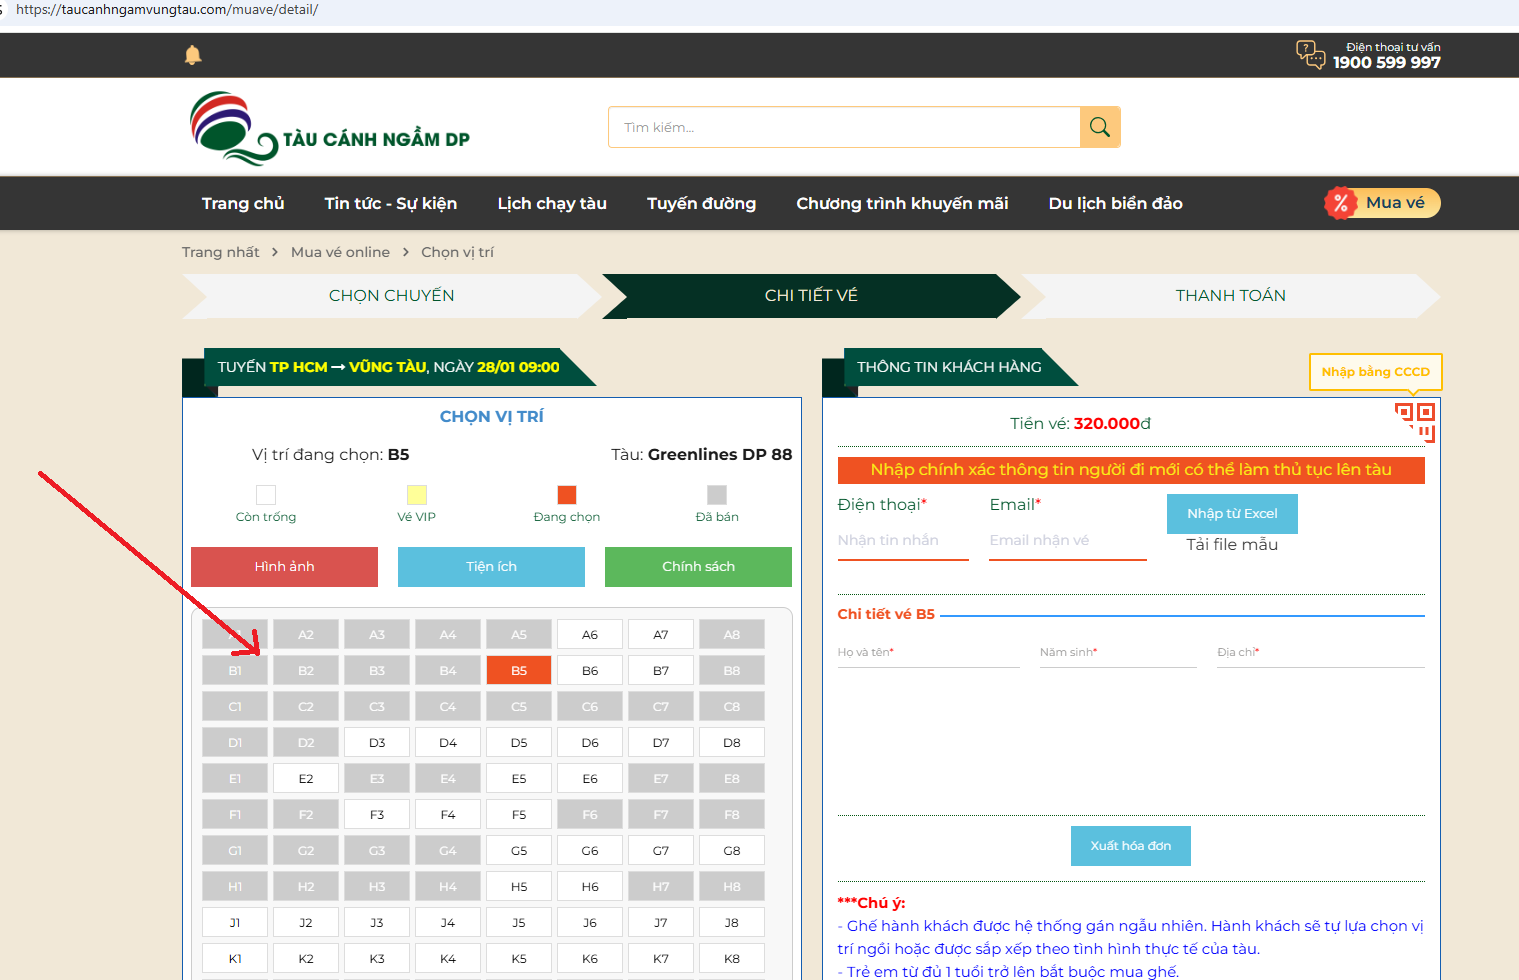1519x980 pixels.
Task: Open the Lịch chạy tàu menu
Action: coord(552,203)
